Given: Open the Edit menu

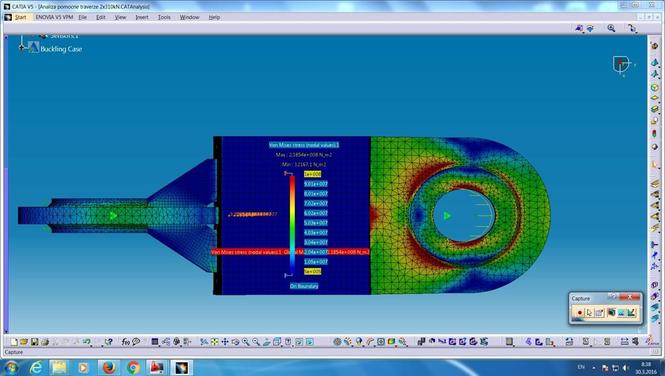Looking at the screenshot, I should [101, 17].
